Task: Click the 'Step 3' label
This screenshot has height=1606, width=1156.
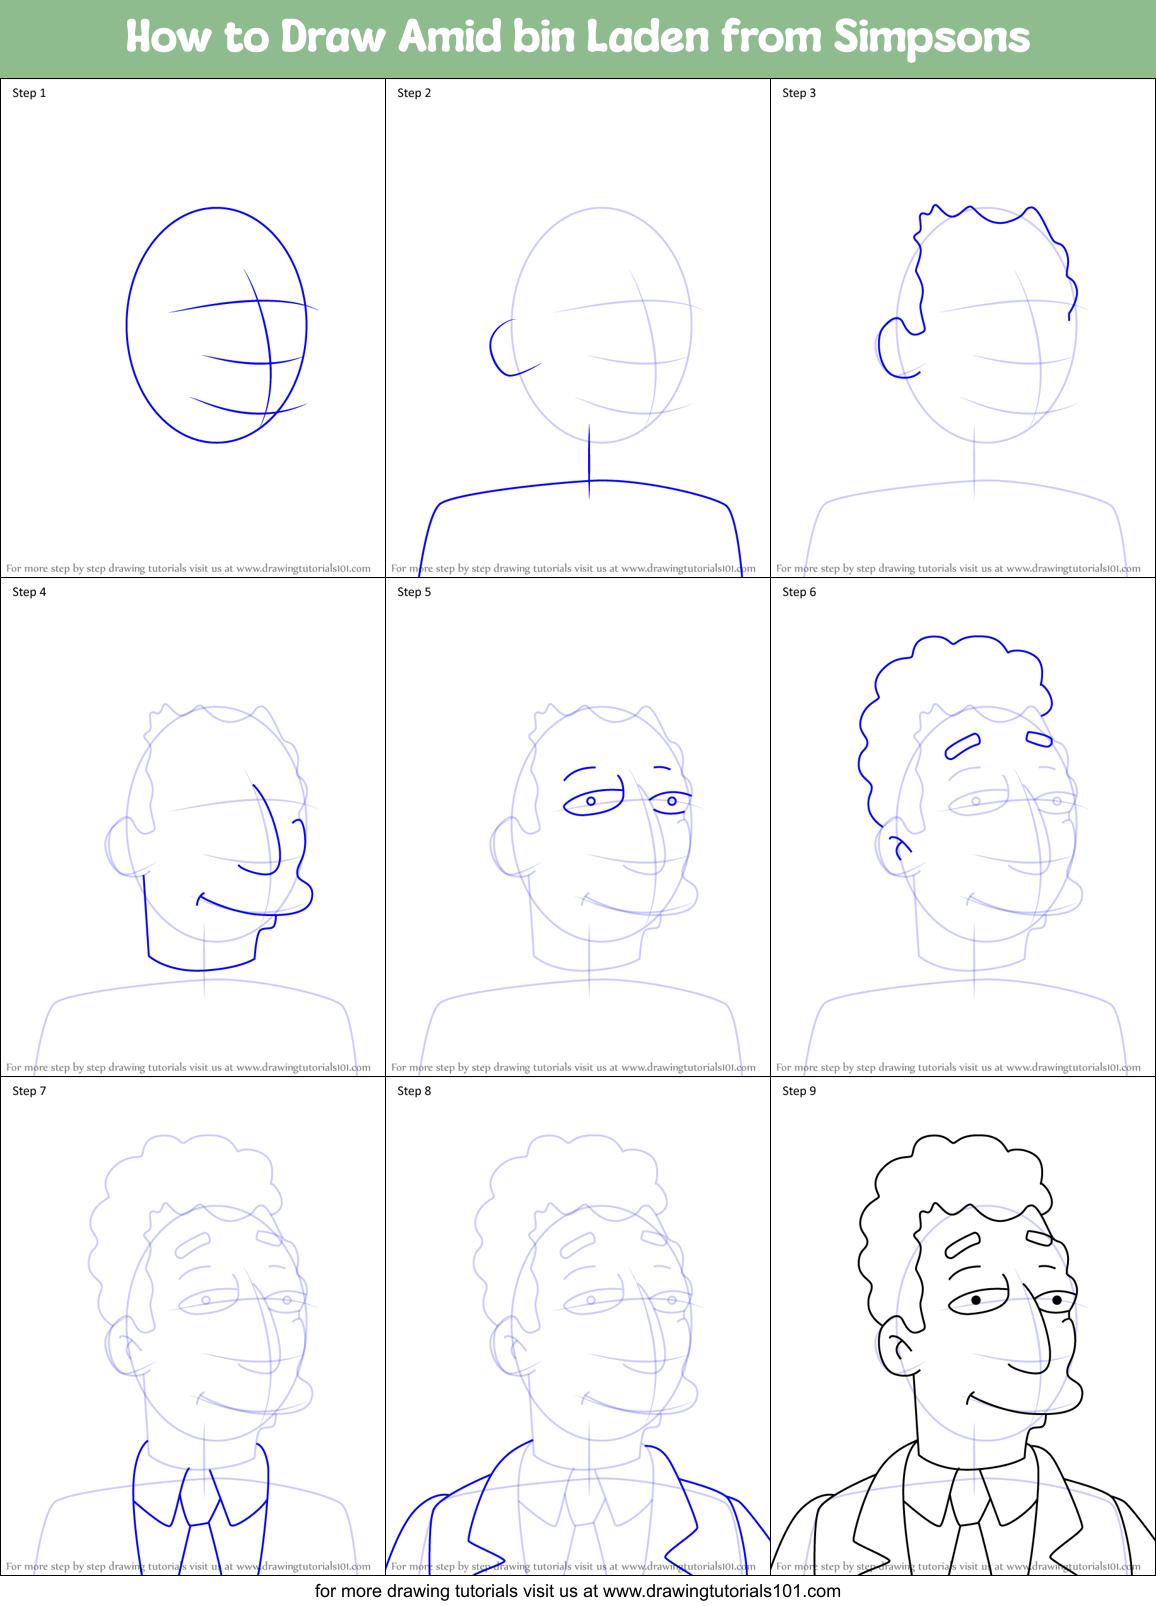Action: click(x=799, y=93)
